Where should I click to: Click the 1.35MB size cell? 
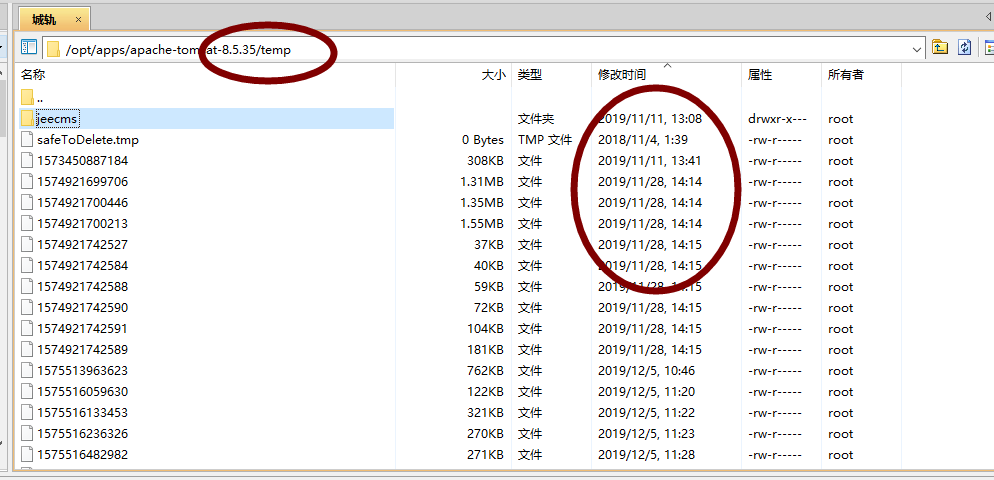click(x=482, y=203)
